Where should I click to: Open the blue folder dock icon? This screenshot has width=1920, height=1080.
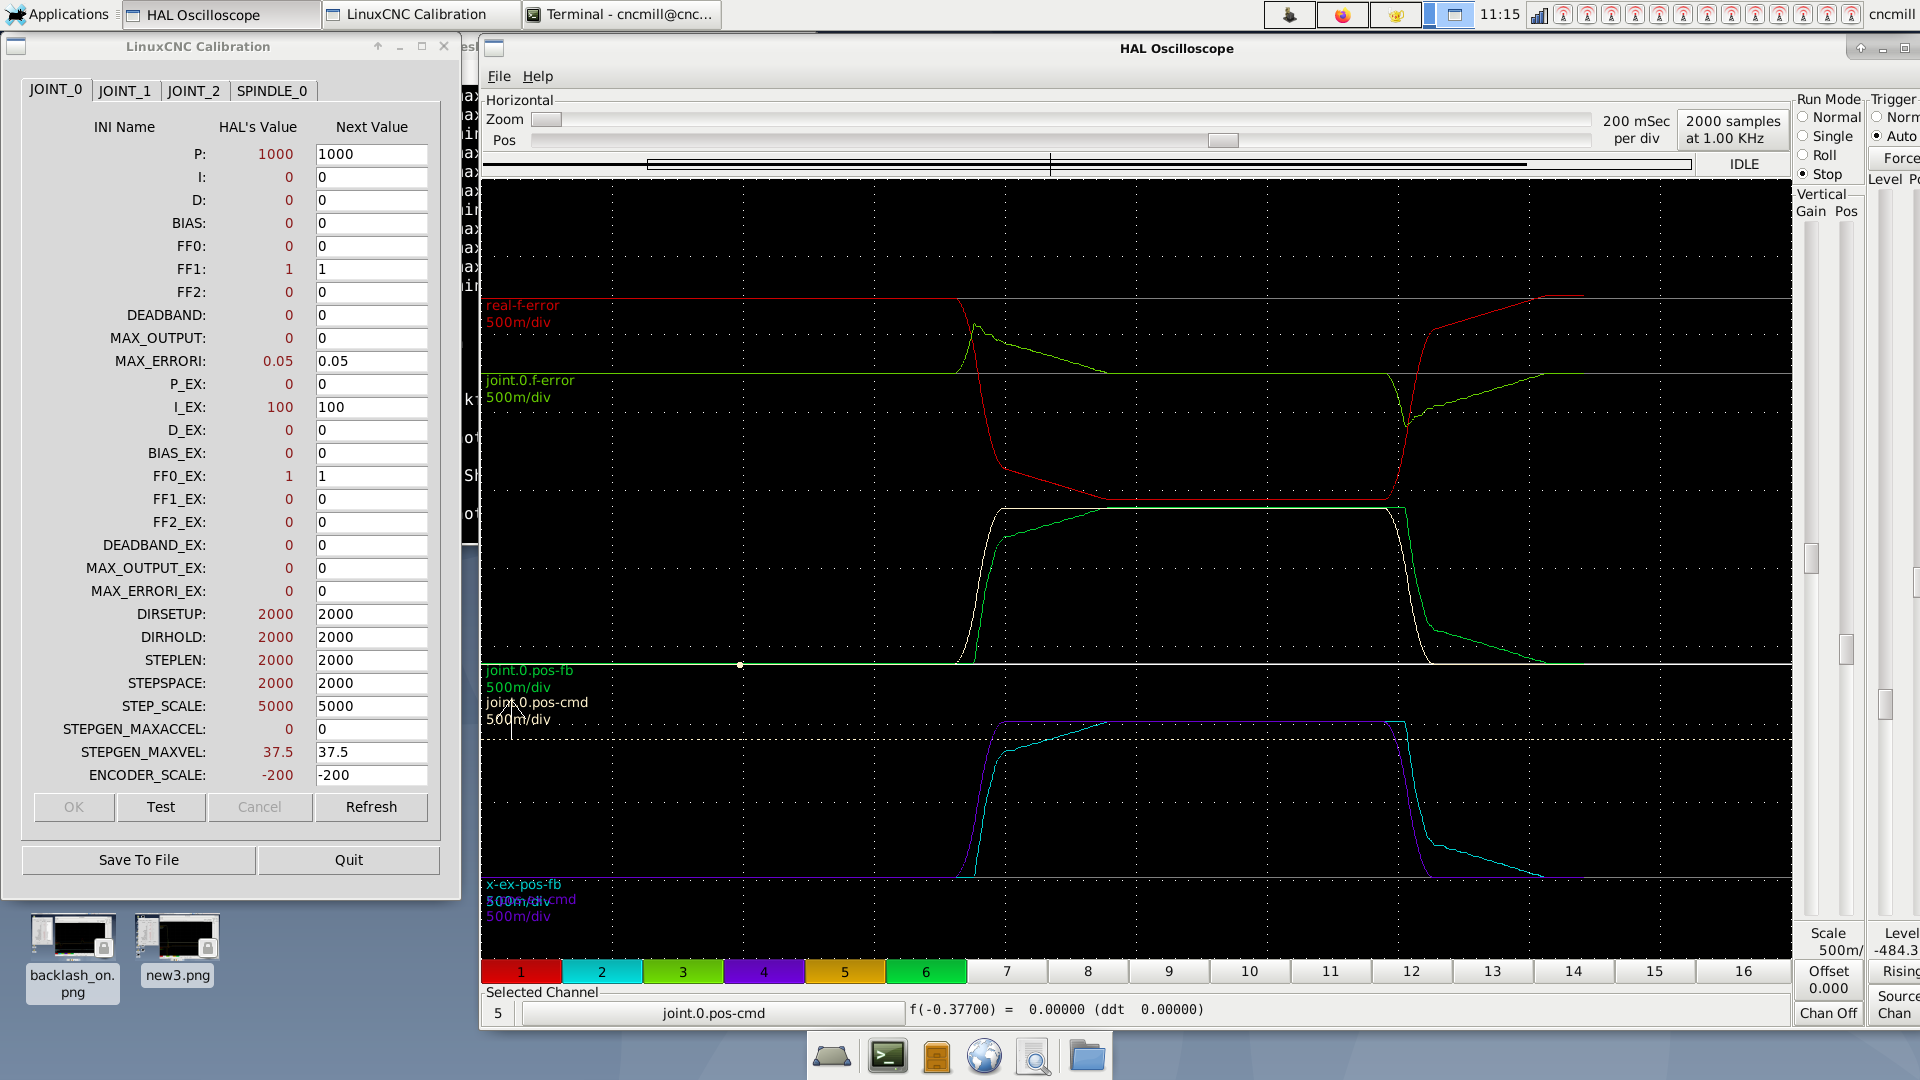click(1087, 1056)
